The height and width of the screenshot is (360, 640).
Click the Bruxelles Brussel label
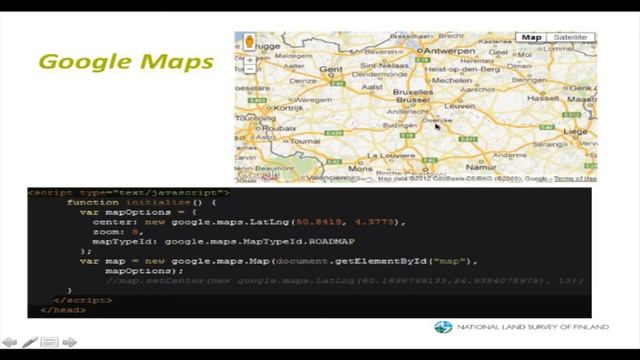tap(413, 96)
